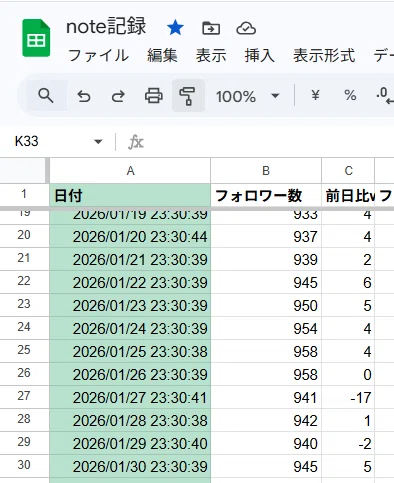Select row 20 header
The width and height of the screenshot is (394, 483).
(24, 235)
